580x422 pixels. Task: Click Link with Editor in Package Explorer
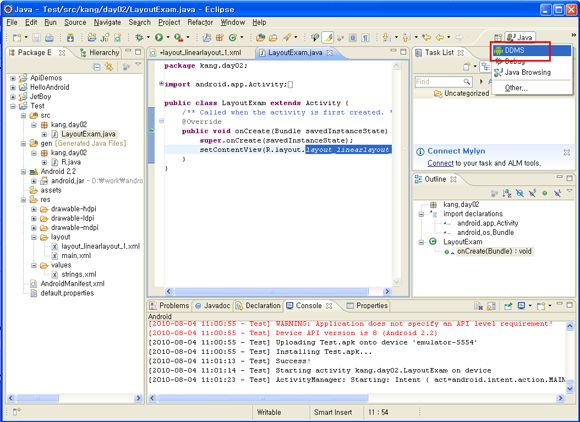(109, 67)
